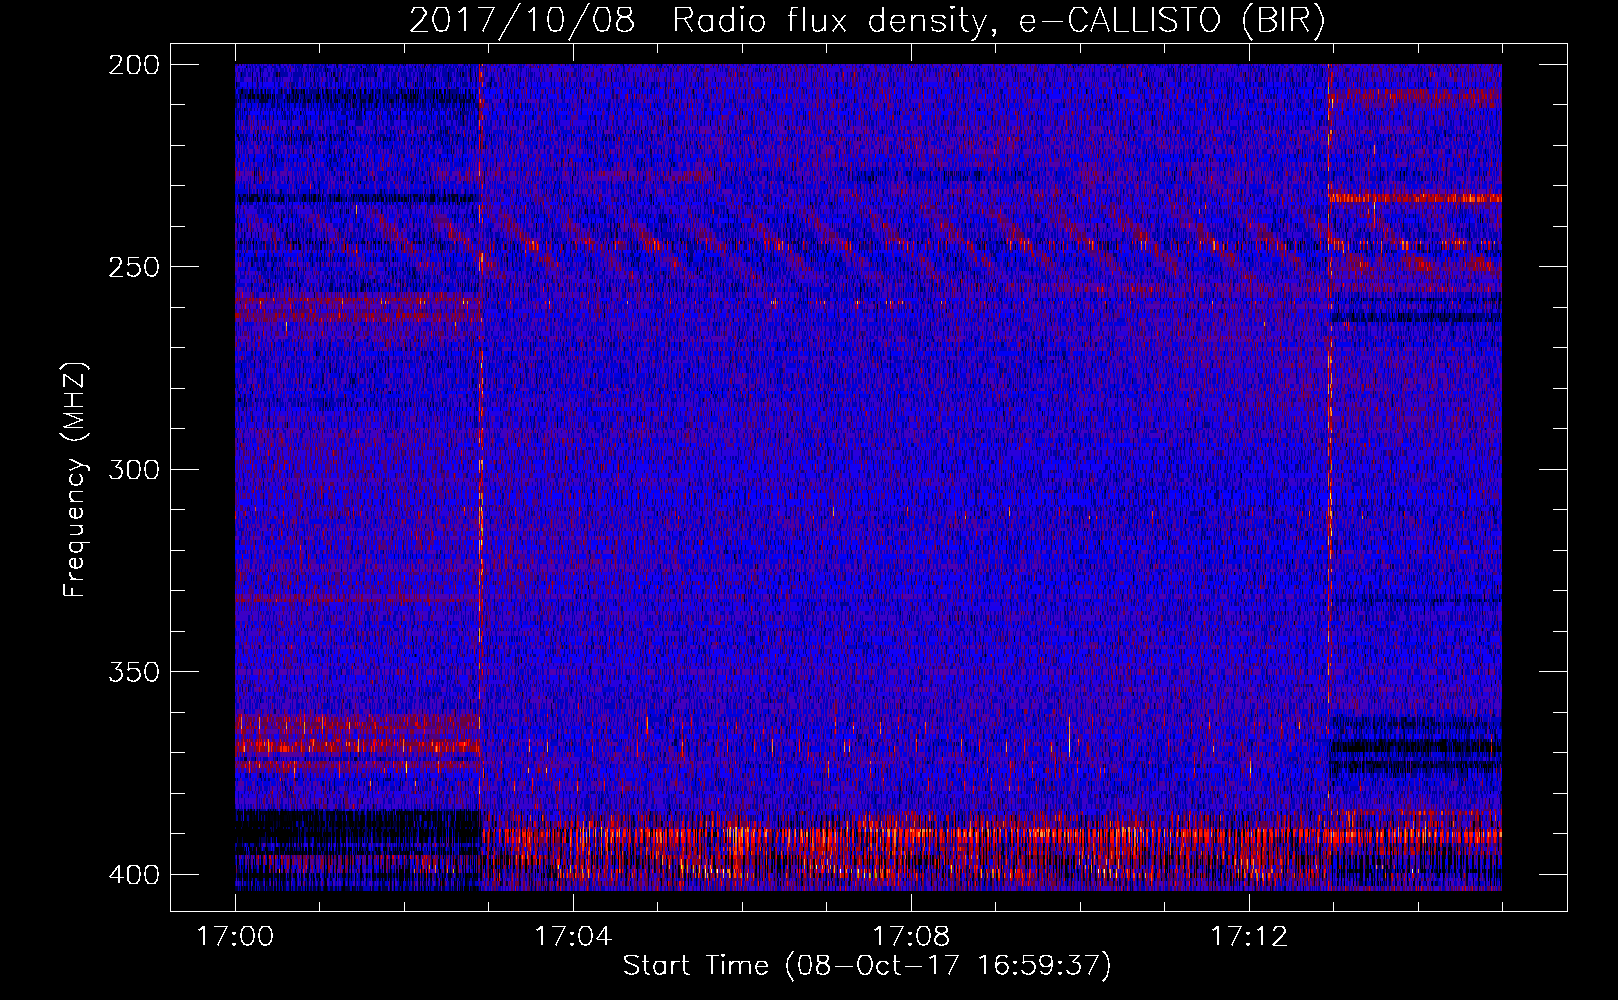Click the 300 frequency tick label

133,470
